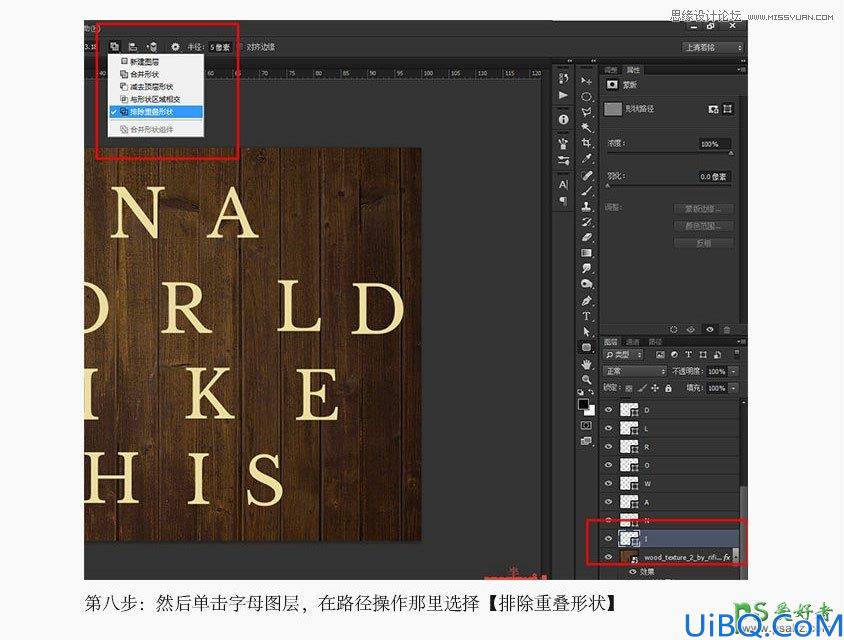Select the Smudge tool
Screen dimensions: 844x640
click(586, 268)
